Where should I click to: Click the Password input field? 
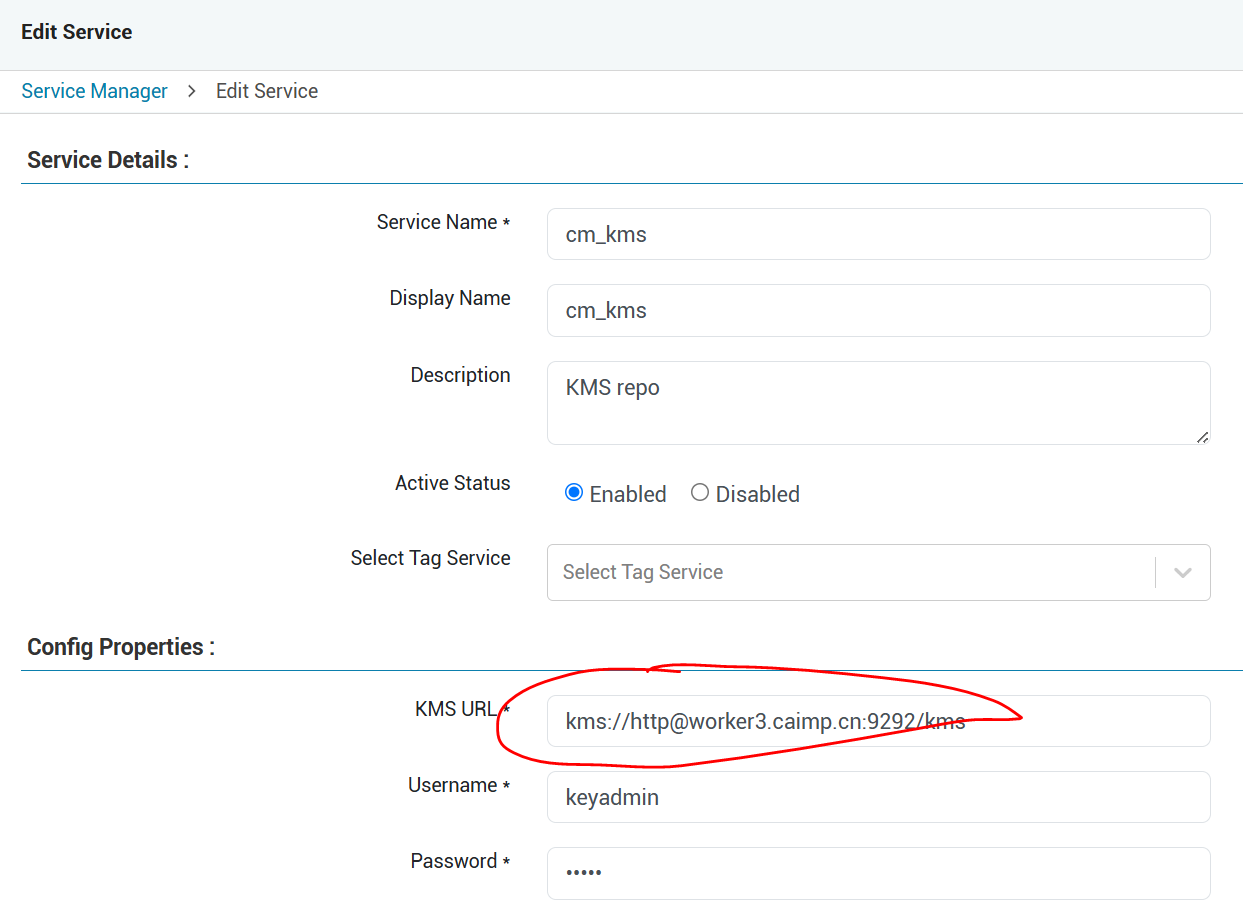[x=878, y=873]
